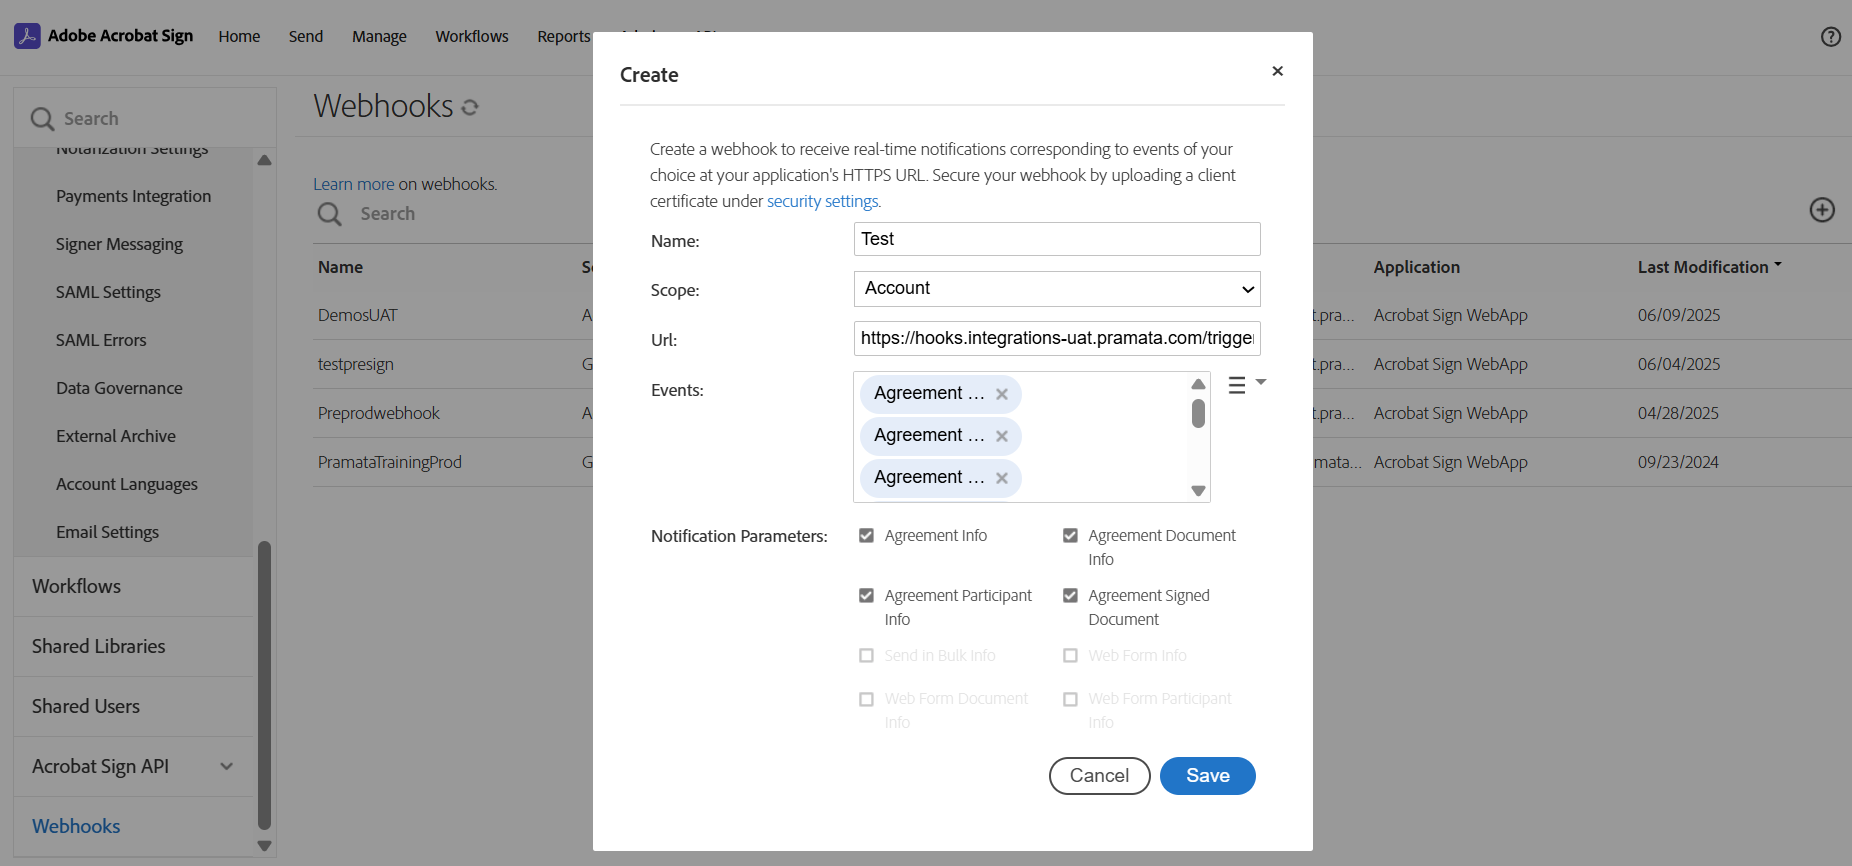Open Email Settings
This screenshot has height=866, width=1852.
click(x=108, y=532)
